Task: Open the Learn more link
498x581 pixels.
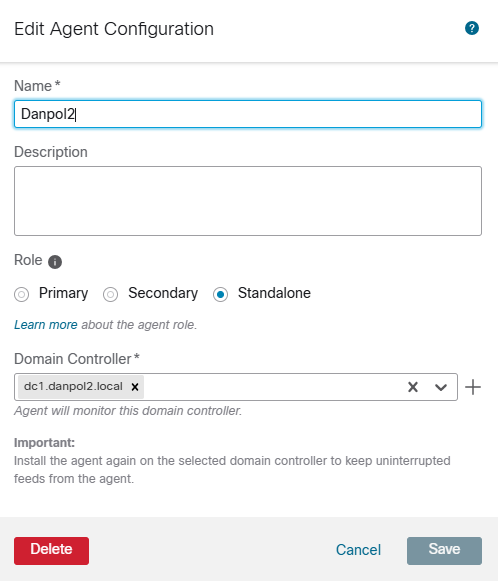Action: click(46, 325)
